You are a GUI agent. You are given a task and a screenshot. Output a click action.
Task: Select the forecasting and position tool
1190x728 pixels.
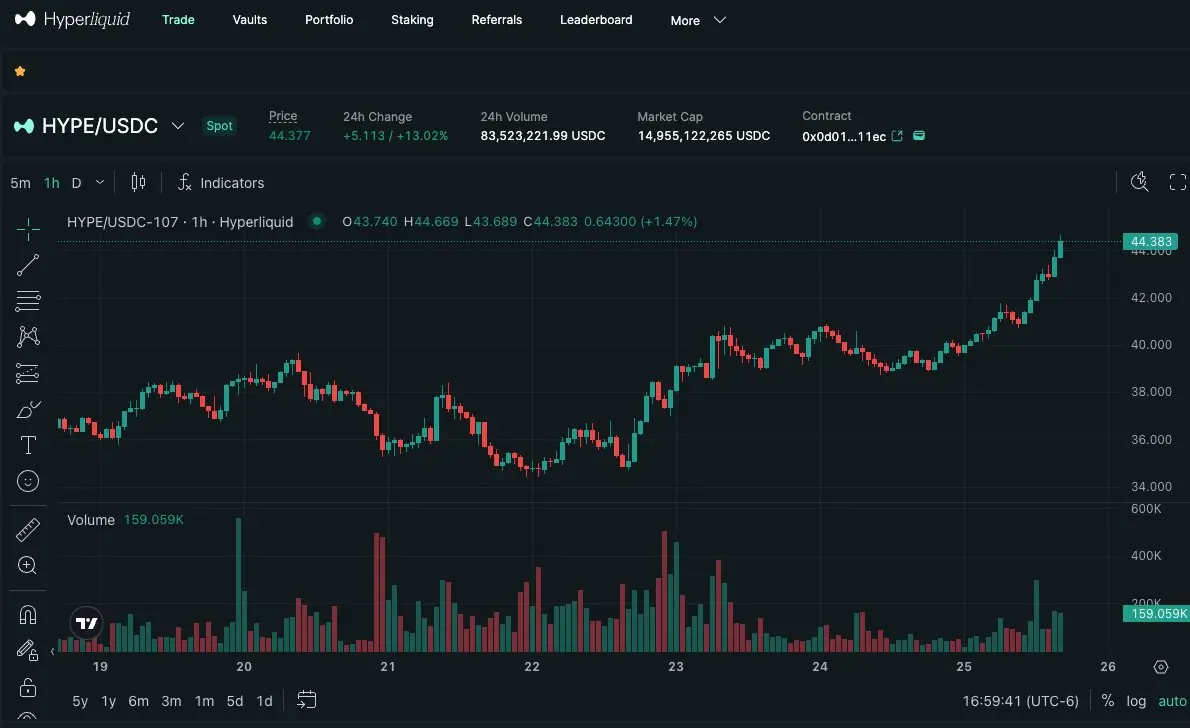(x=28, y=373)
